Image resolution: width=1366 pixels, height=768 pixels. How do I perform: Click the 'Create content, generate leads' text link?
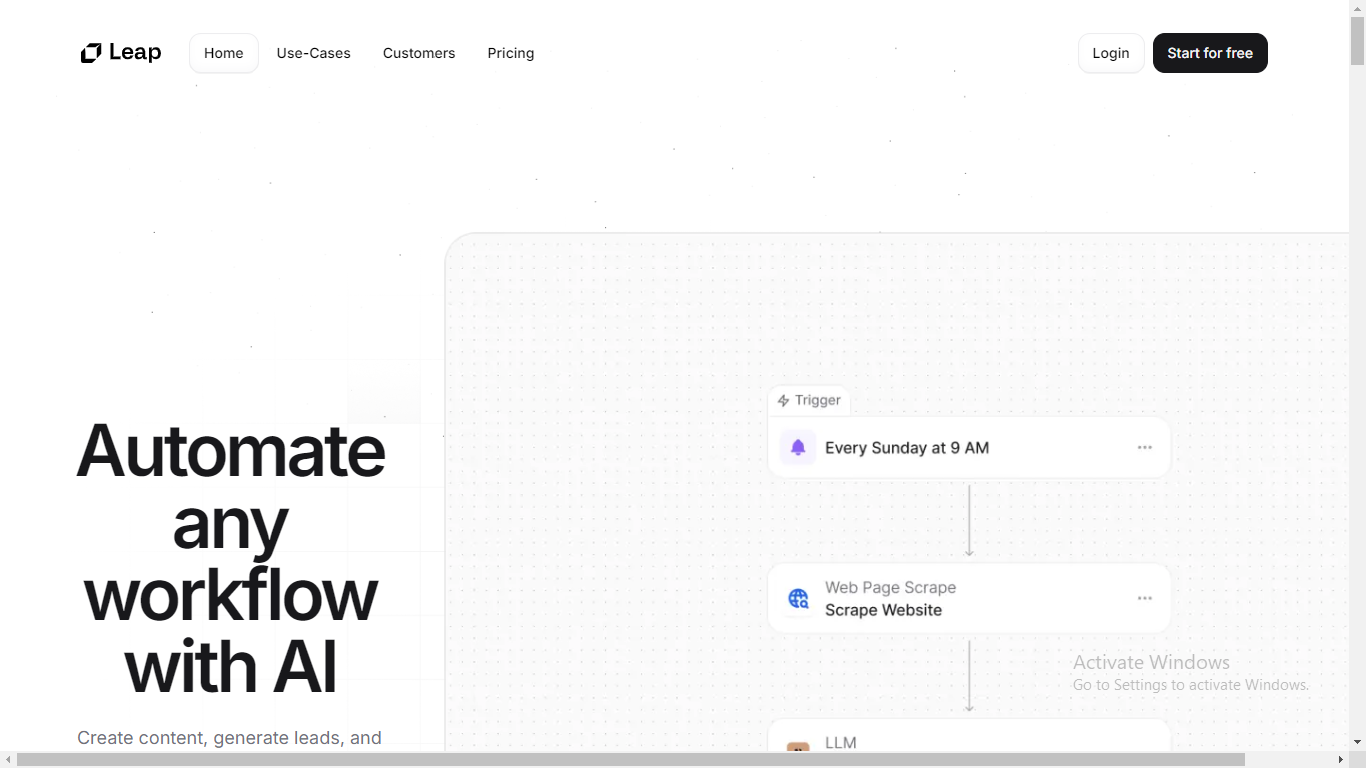click(x=229, y=737)
